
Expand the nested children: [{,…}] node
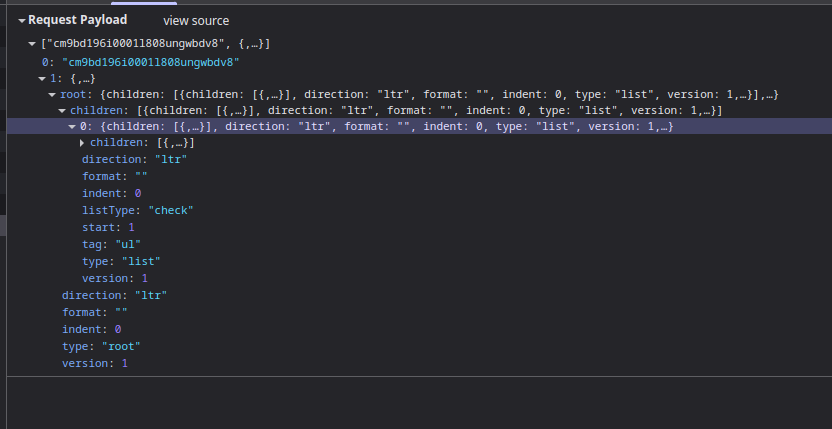pyautogui.click(x=82, y=143)
